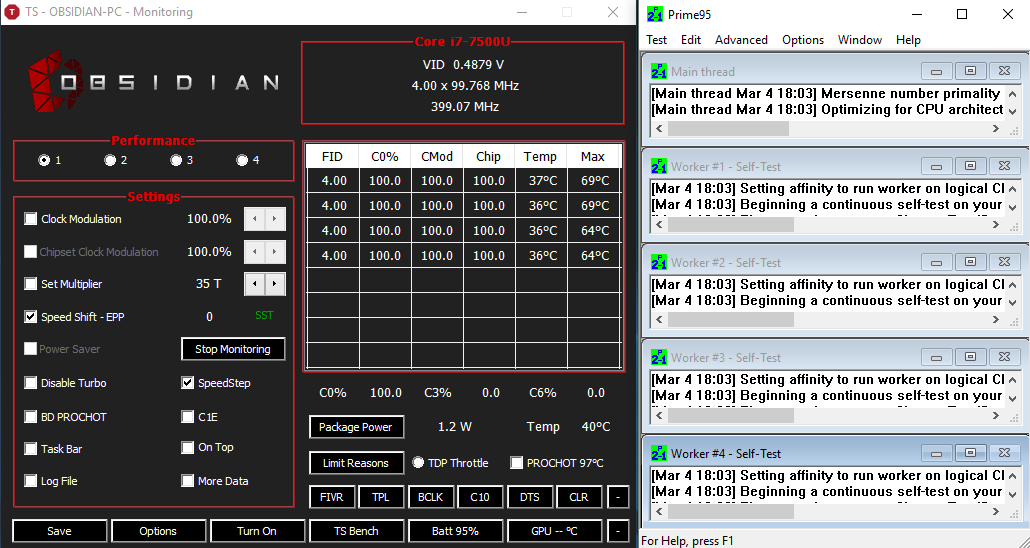Minimize the Worker #2 child window
1030x548 pixels.
(x=937, y=262)
